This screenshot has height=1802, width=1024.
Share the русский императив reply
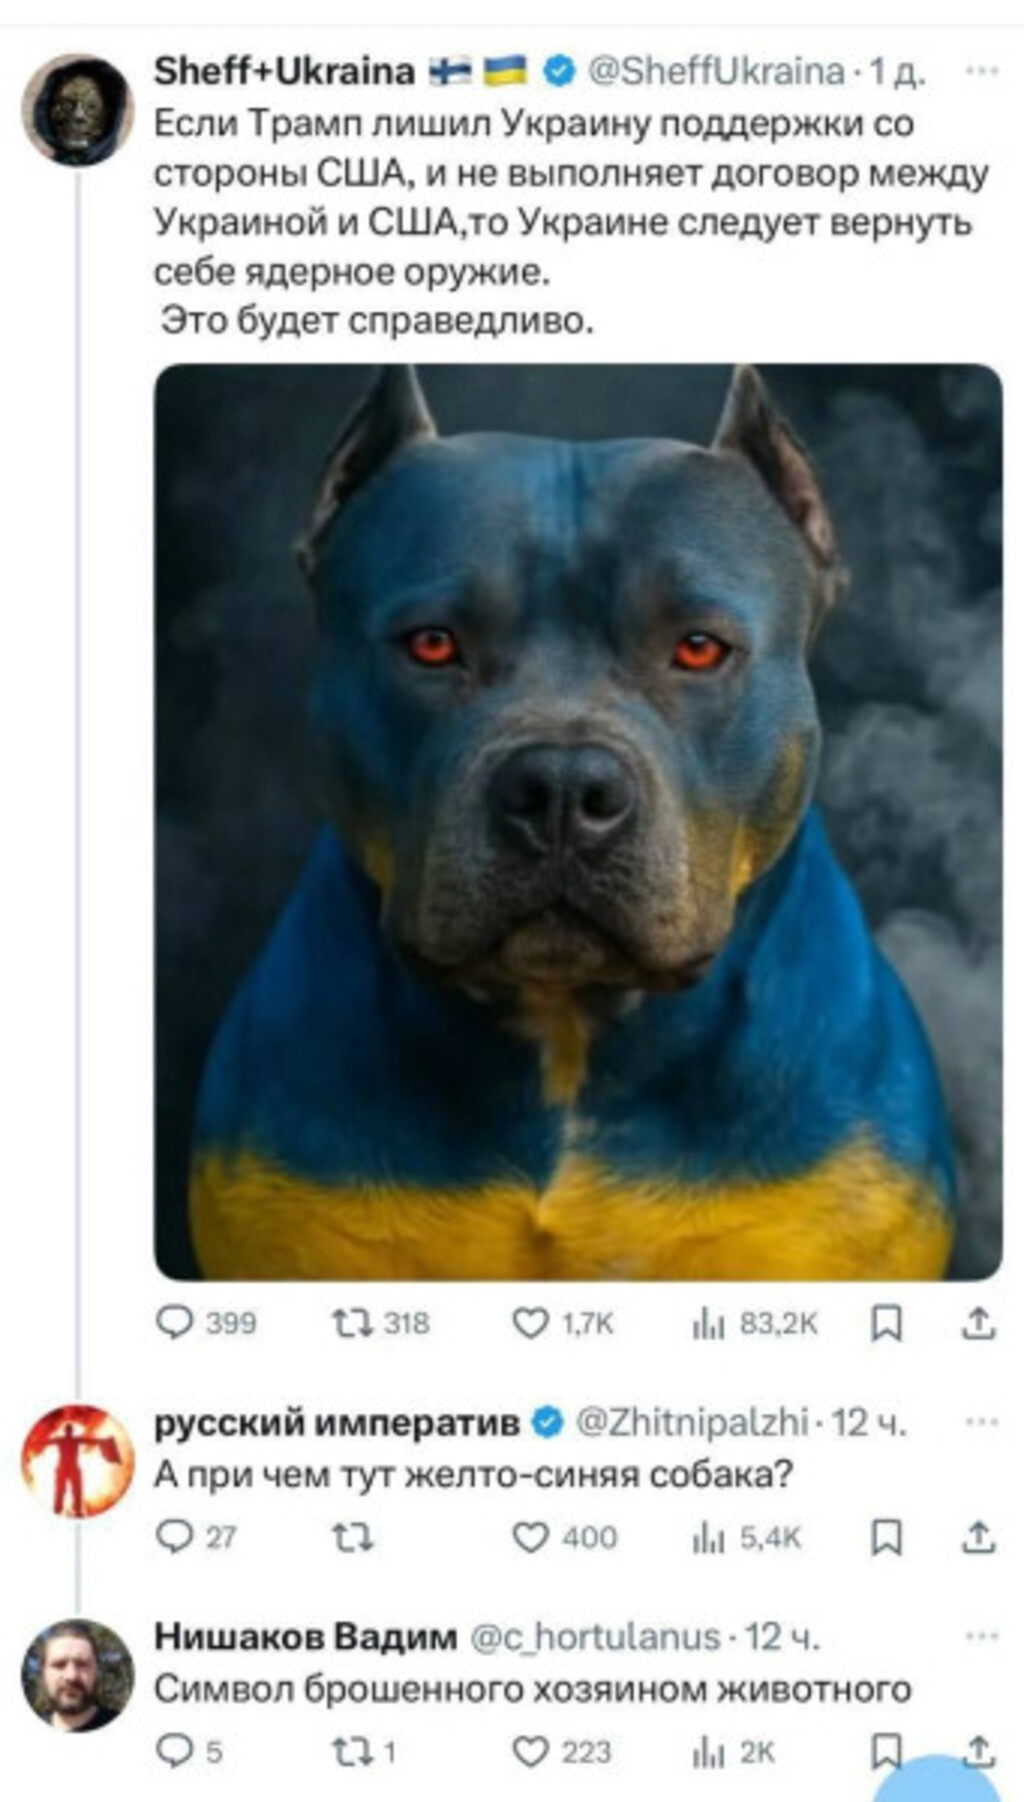(x=978, y=1537)
